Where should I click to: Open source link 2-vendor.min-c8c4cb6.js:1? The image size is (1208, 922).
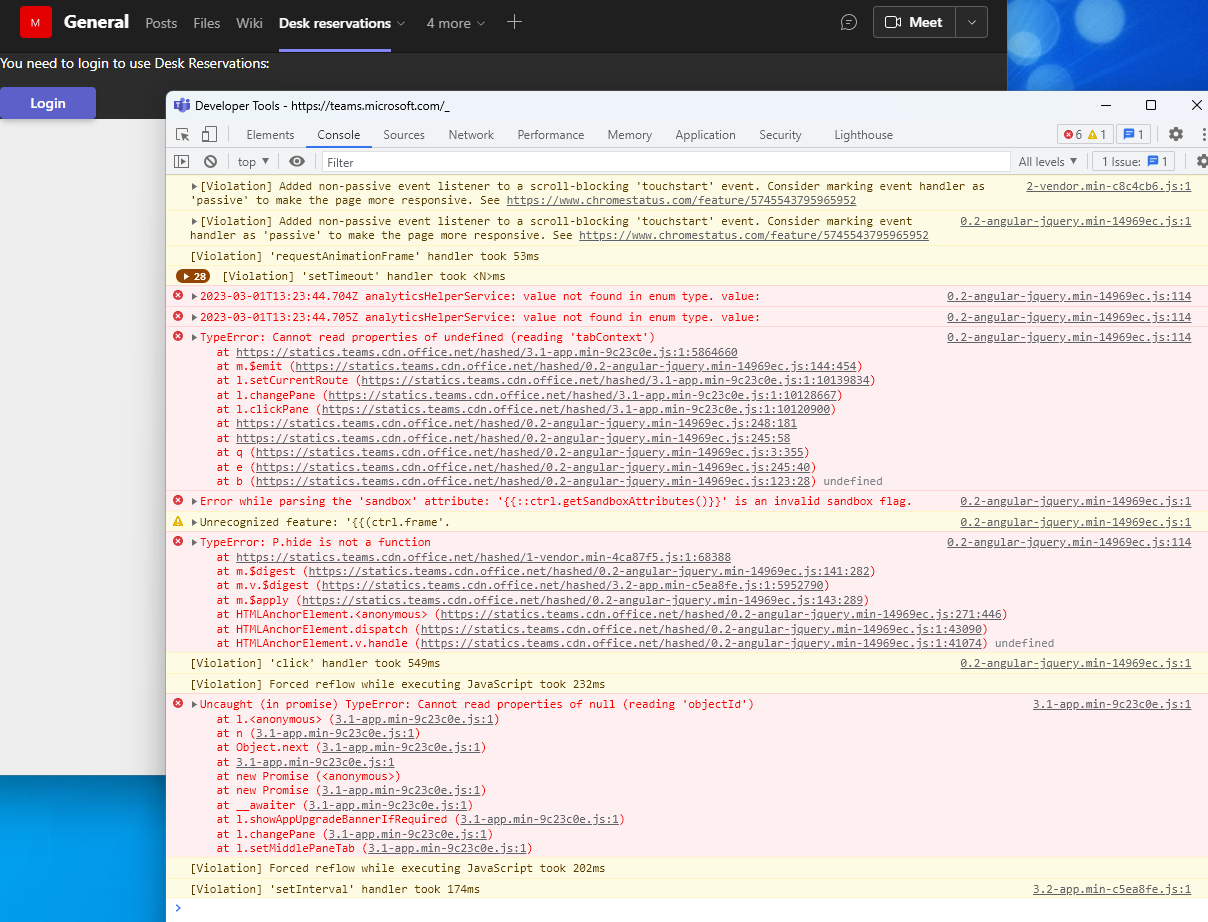(x=1108, y=186)
